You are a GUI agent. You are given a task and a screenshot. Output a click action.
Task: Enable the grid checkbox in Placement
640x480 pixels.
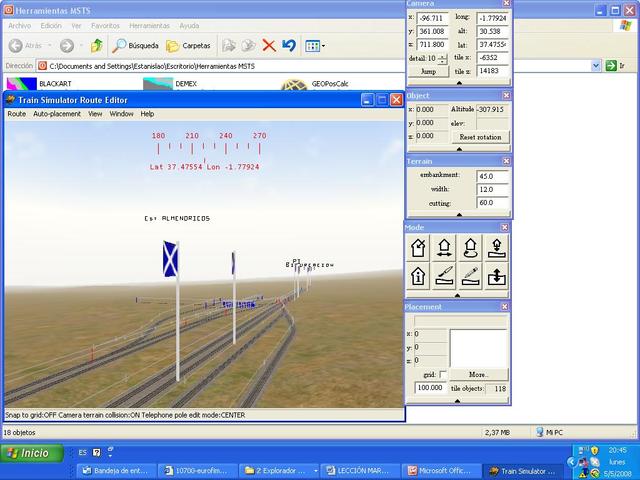[x=443, y=375]
